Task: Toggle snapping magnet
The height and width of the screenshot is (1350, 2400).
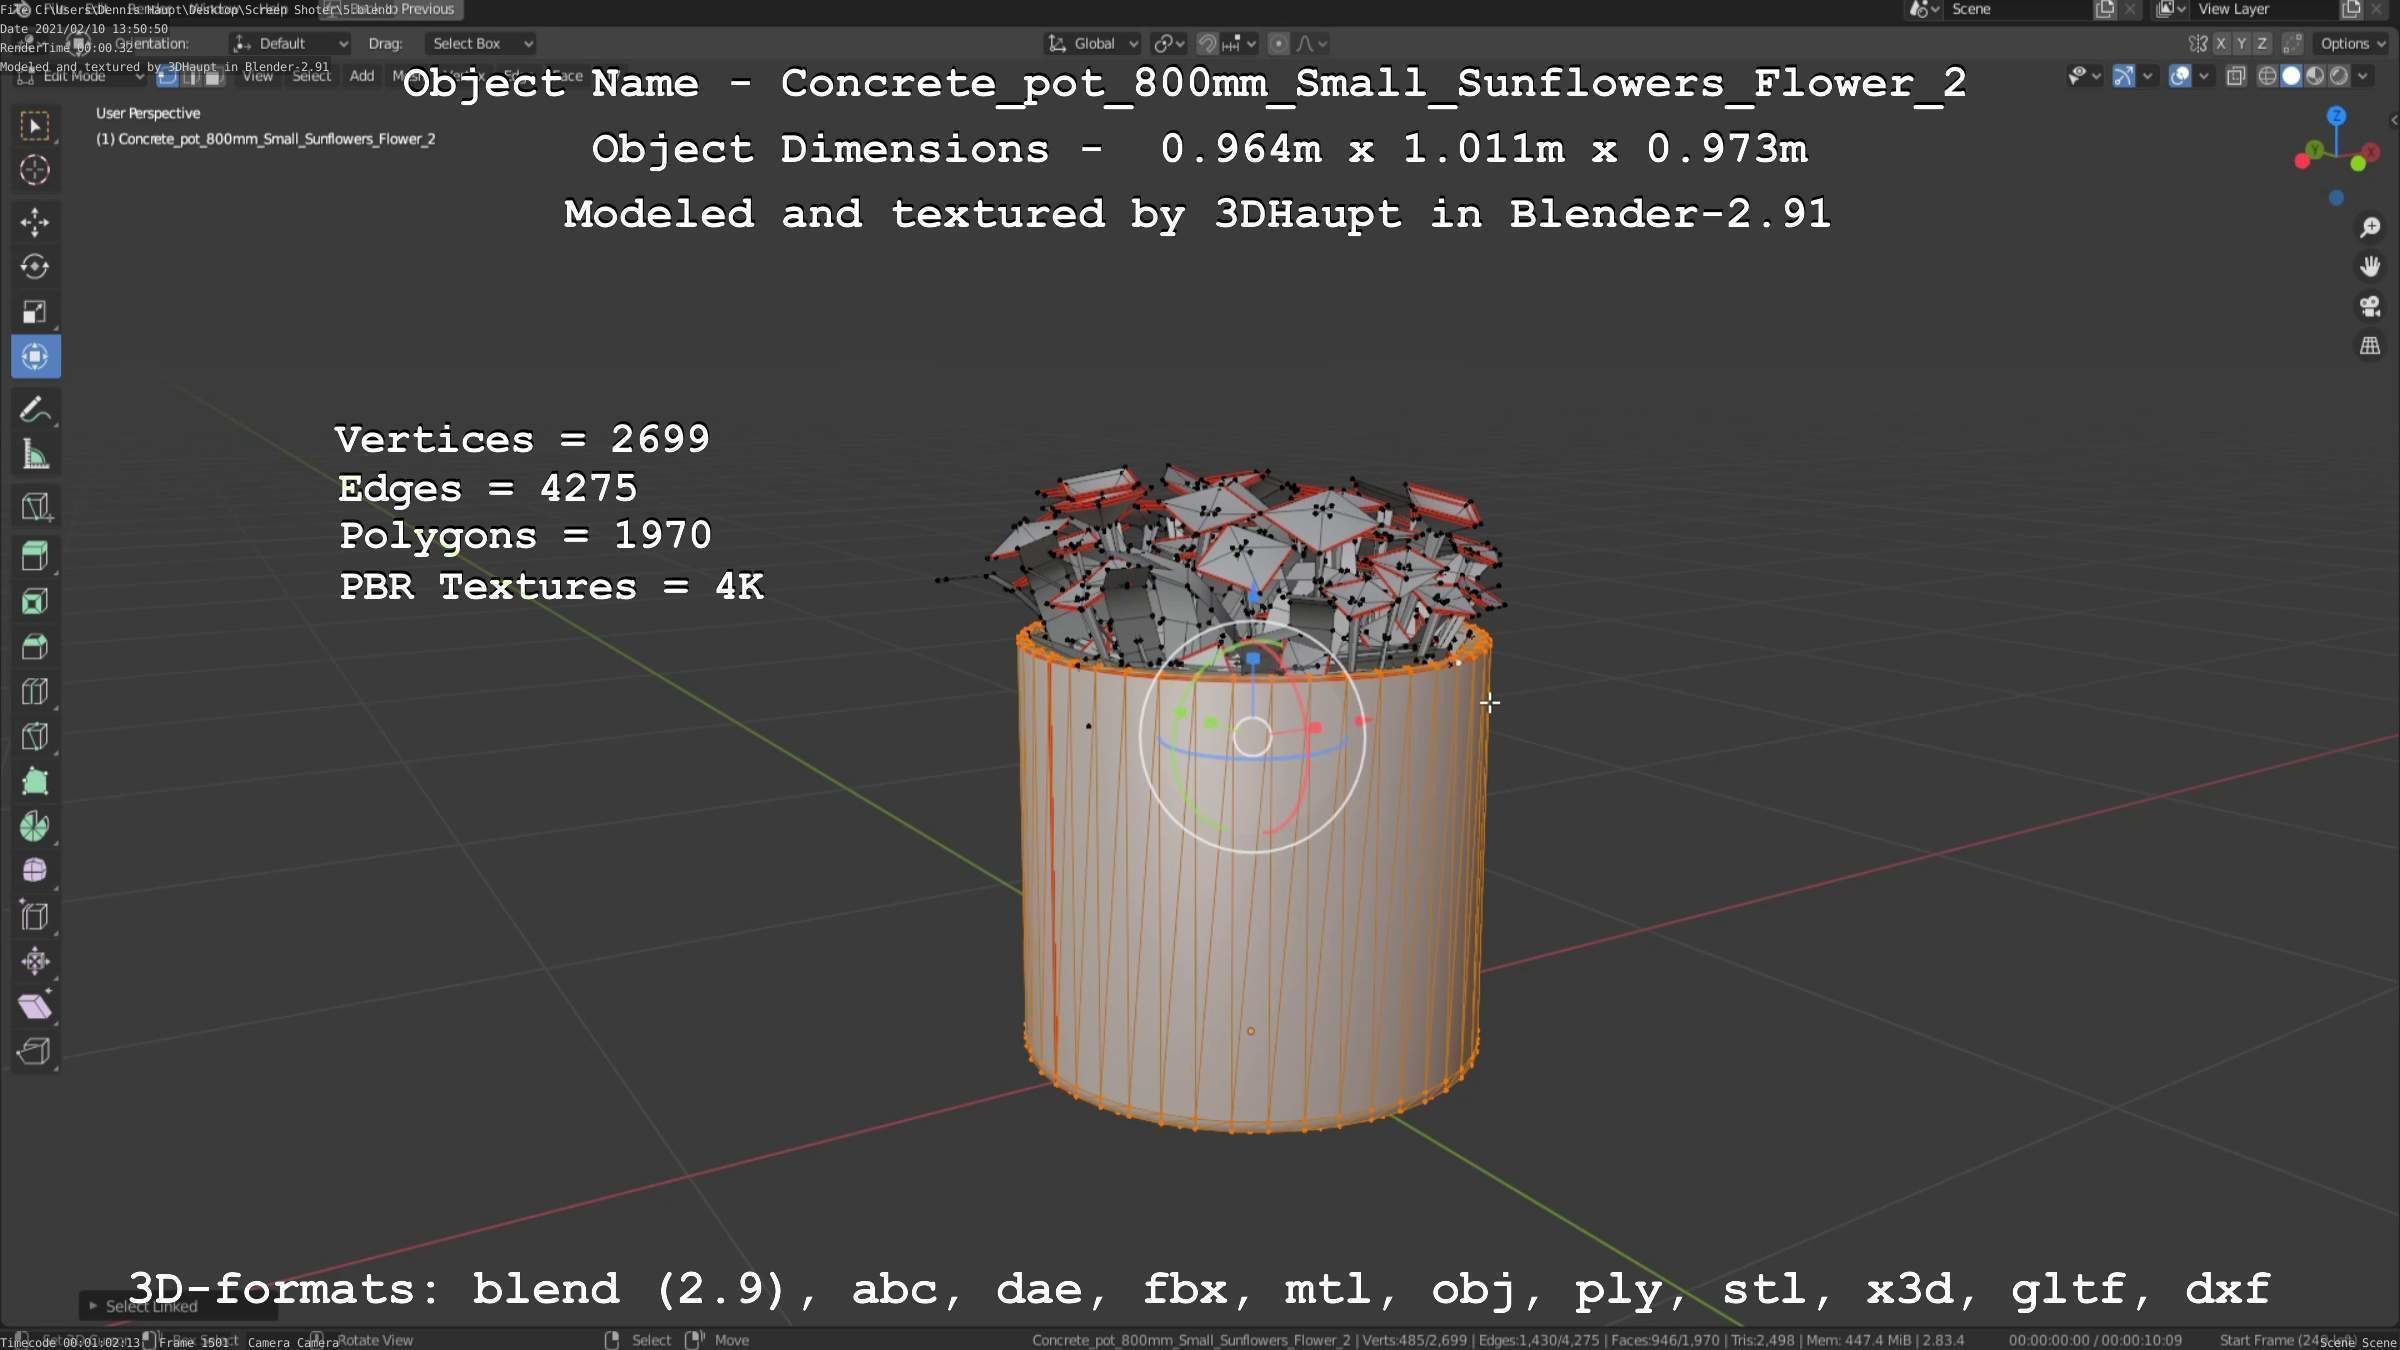Action: (1207, 44)
